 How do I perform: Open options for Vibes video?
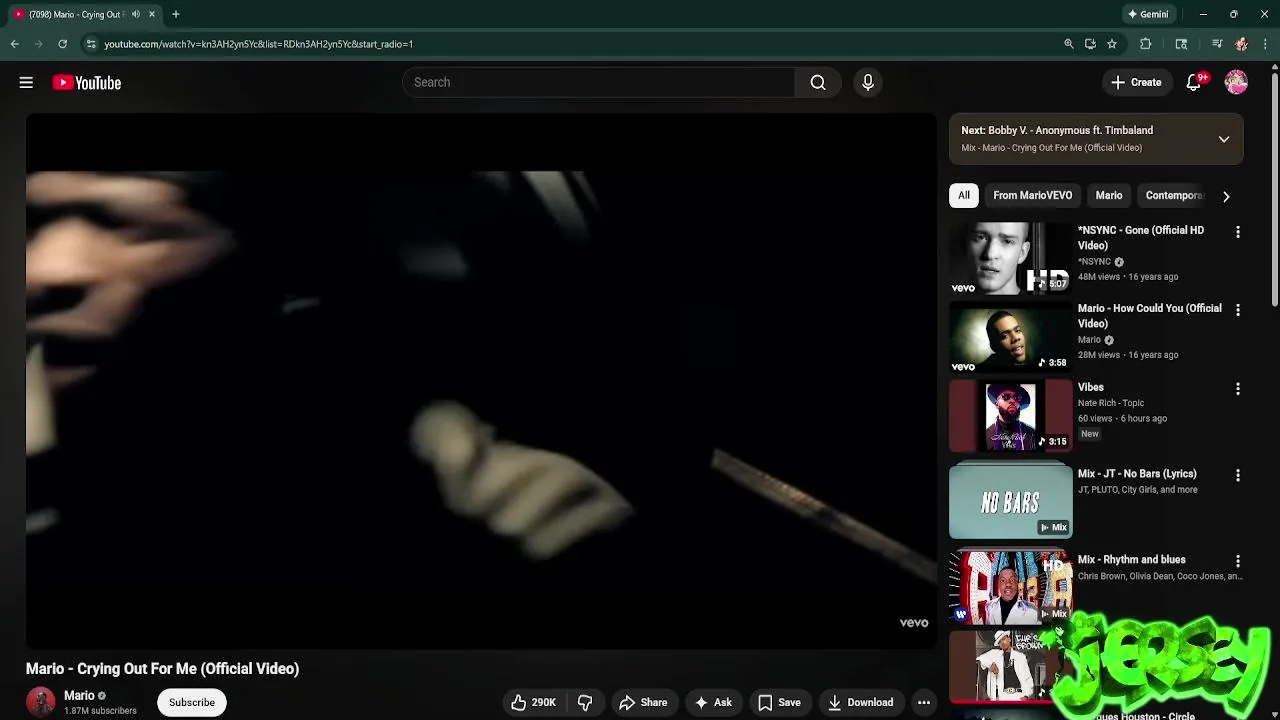coord(1238,389)
